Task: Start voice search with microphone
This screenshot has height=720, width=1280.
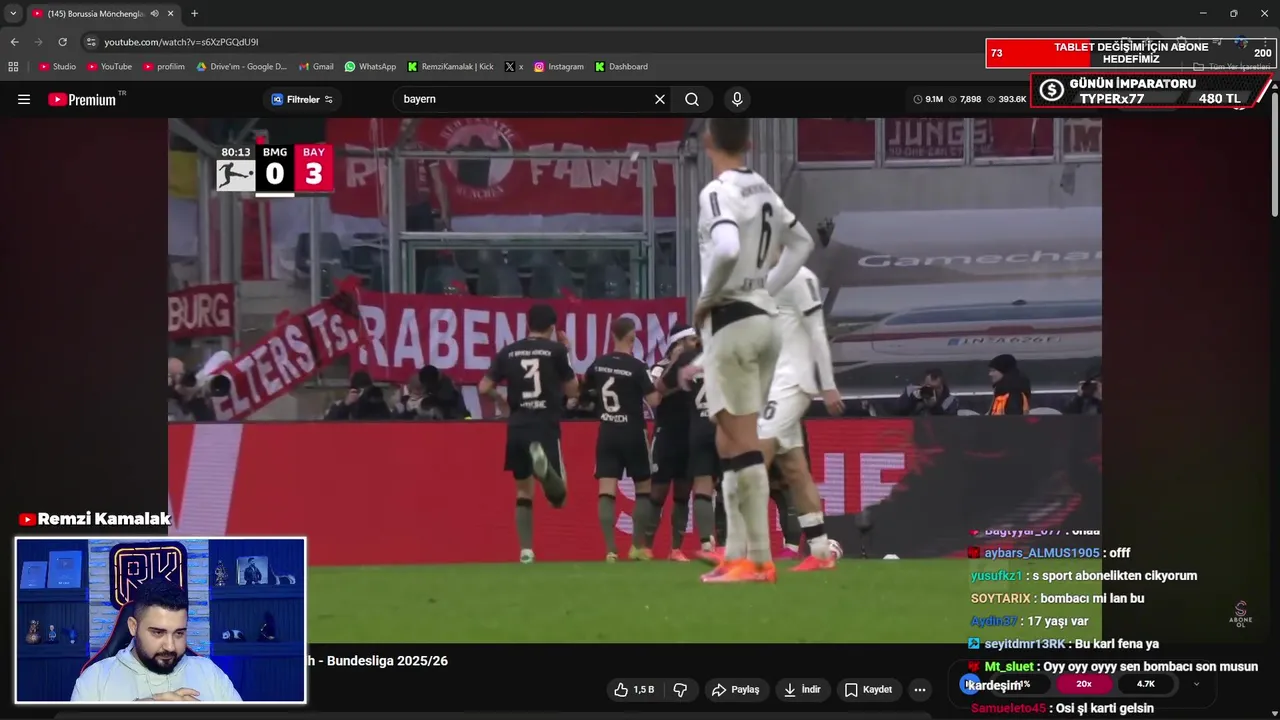Action: [x=737, y=99]
